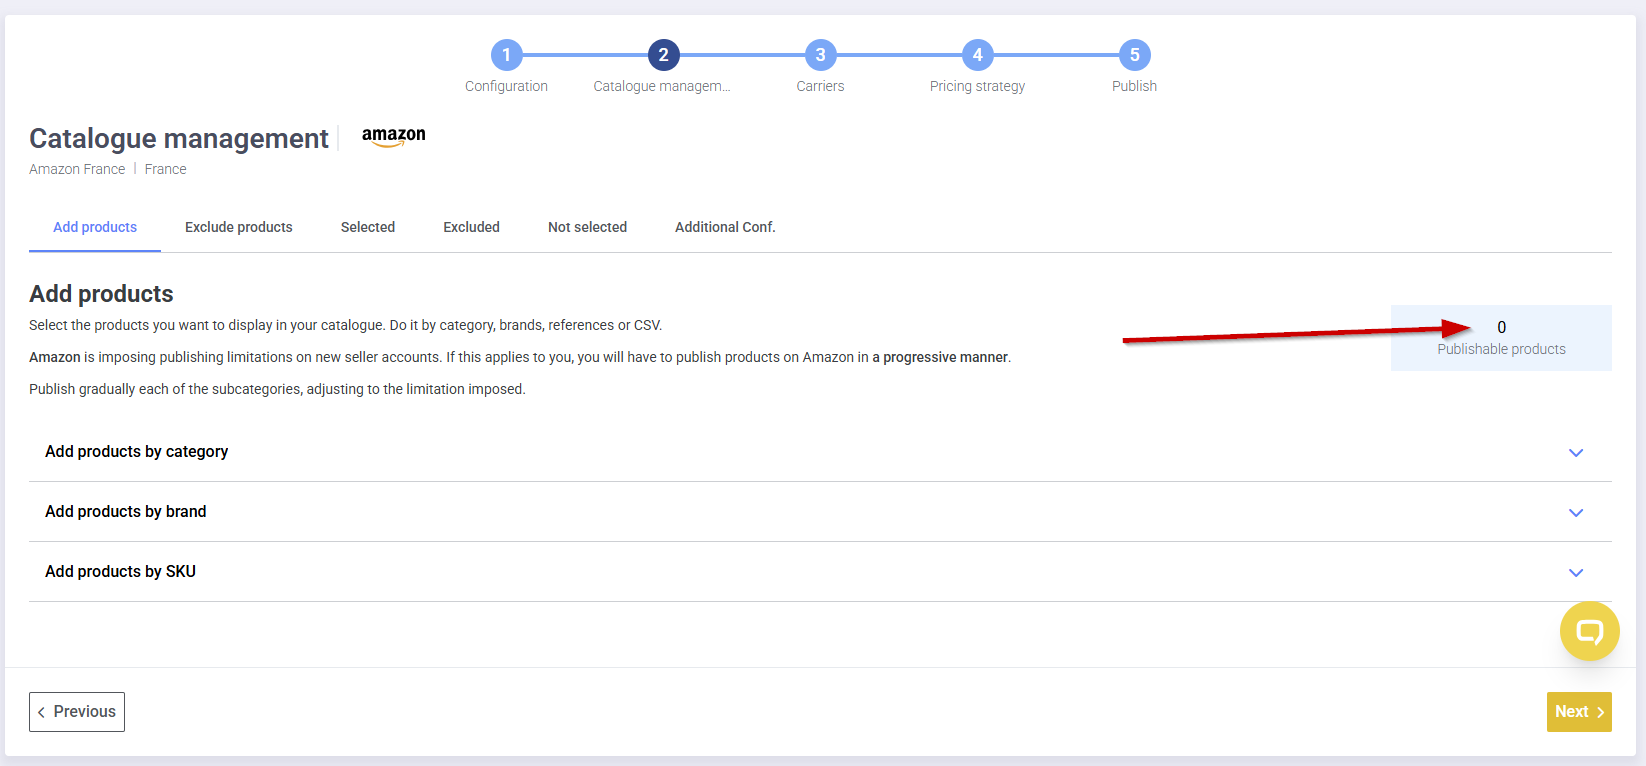Go to step 5 Publish circle
1646x766 pixels.
(1134, 55)
